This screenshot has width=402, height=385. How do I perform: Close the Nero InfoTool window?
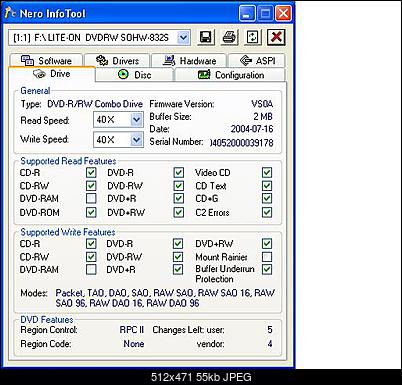point(284,14)
